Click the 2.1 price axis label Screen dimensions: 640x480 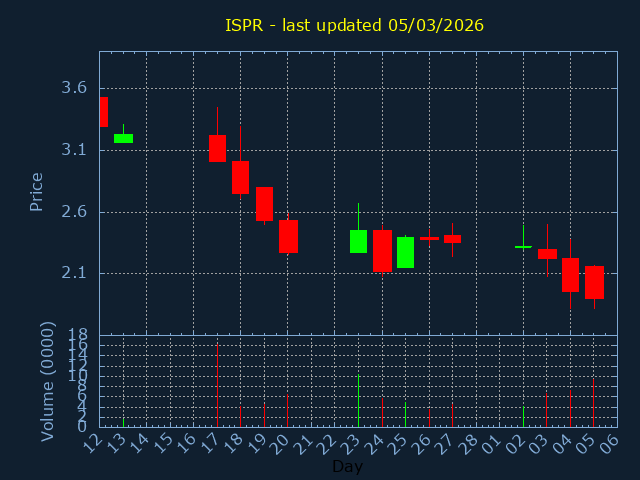pyautogui.click(x=74, y=273)
